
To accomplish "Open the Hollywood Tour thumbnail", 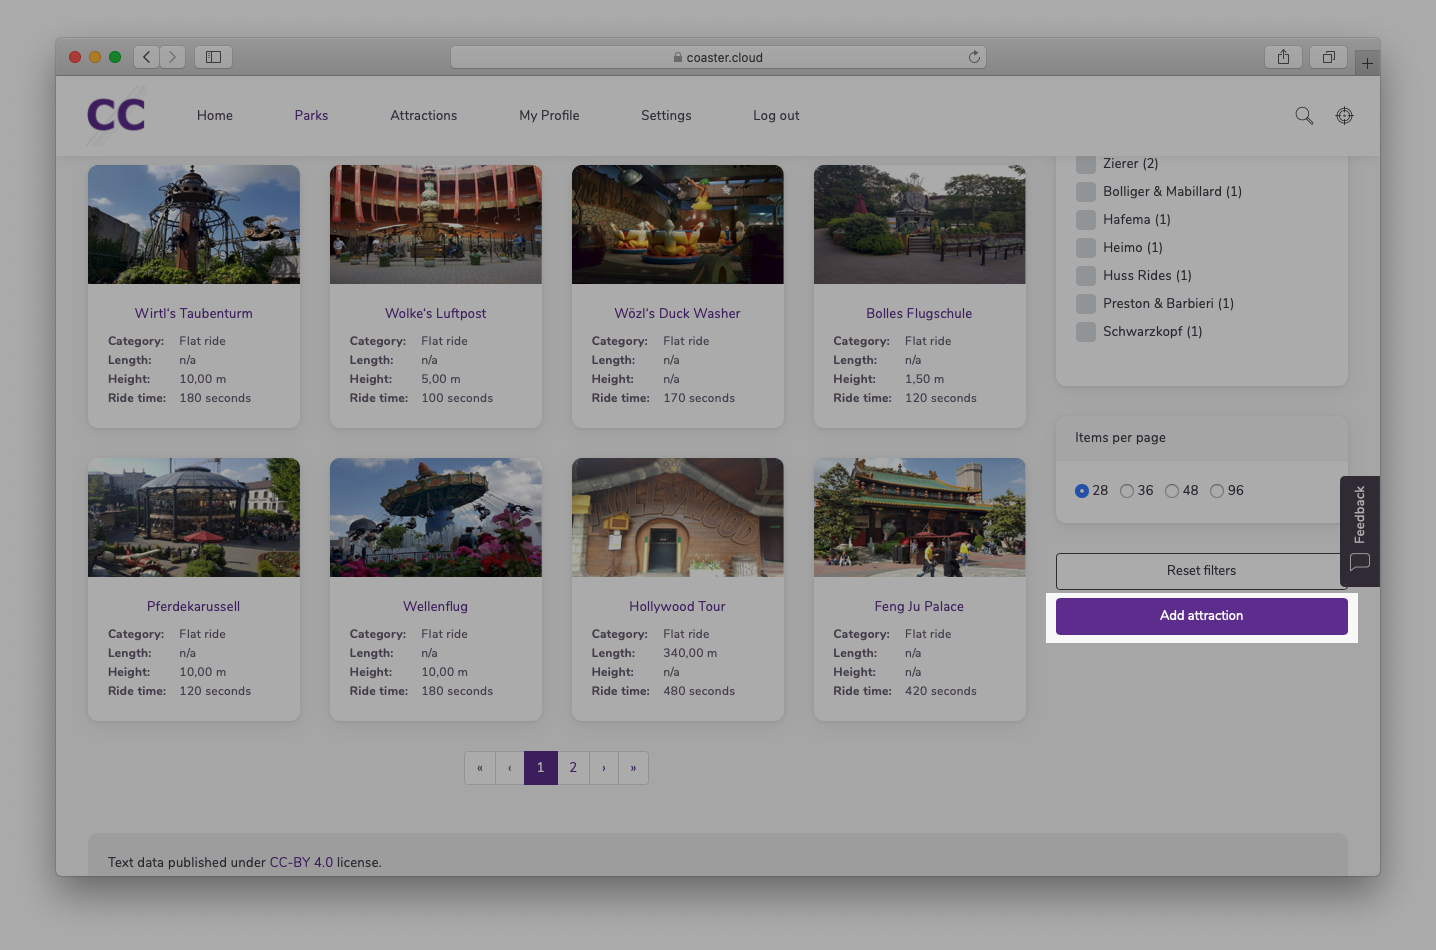I will coord(678,517).
